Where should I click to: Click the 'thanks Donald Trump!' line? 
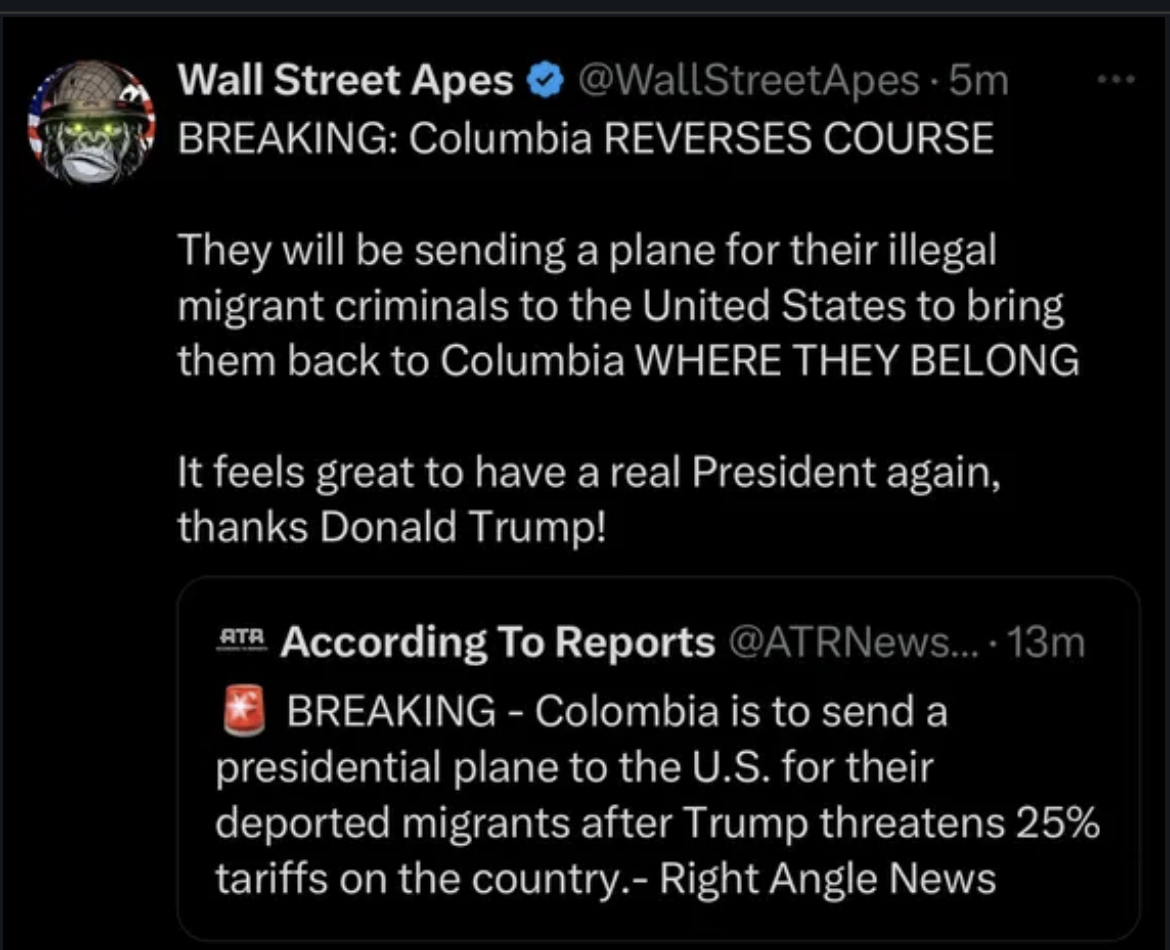(392, 527)
